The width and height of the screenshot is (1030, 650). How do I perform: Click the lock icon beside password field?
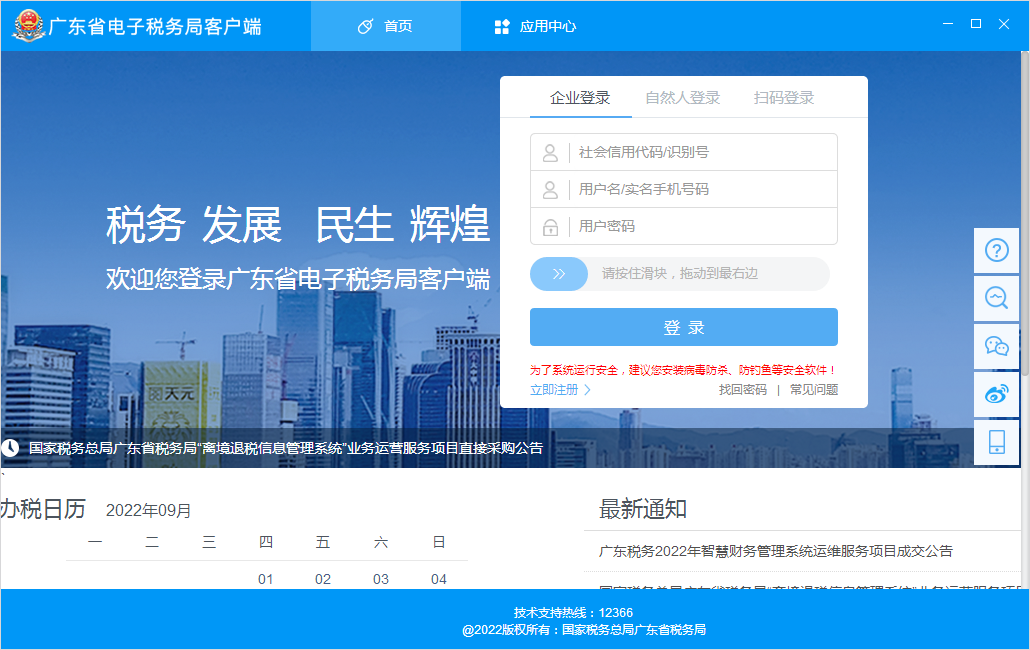click(550, 227)
